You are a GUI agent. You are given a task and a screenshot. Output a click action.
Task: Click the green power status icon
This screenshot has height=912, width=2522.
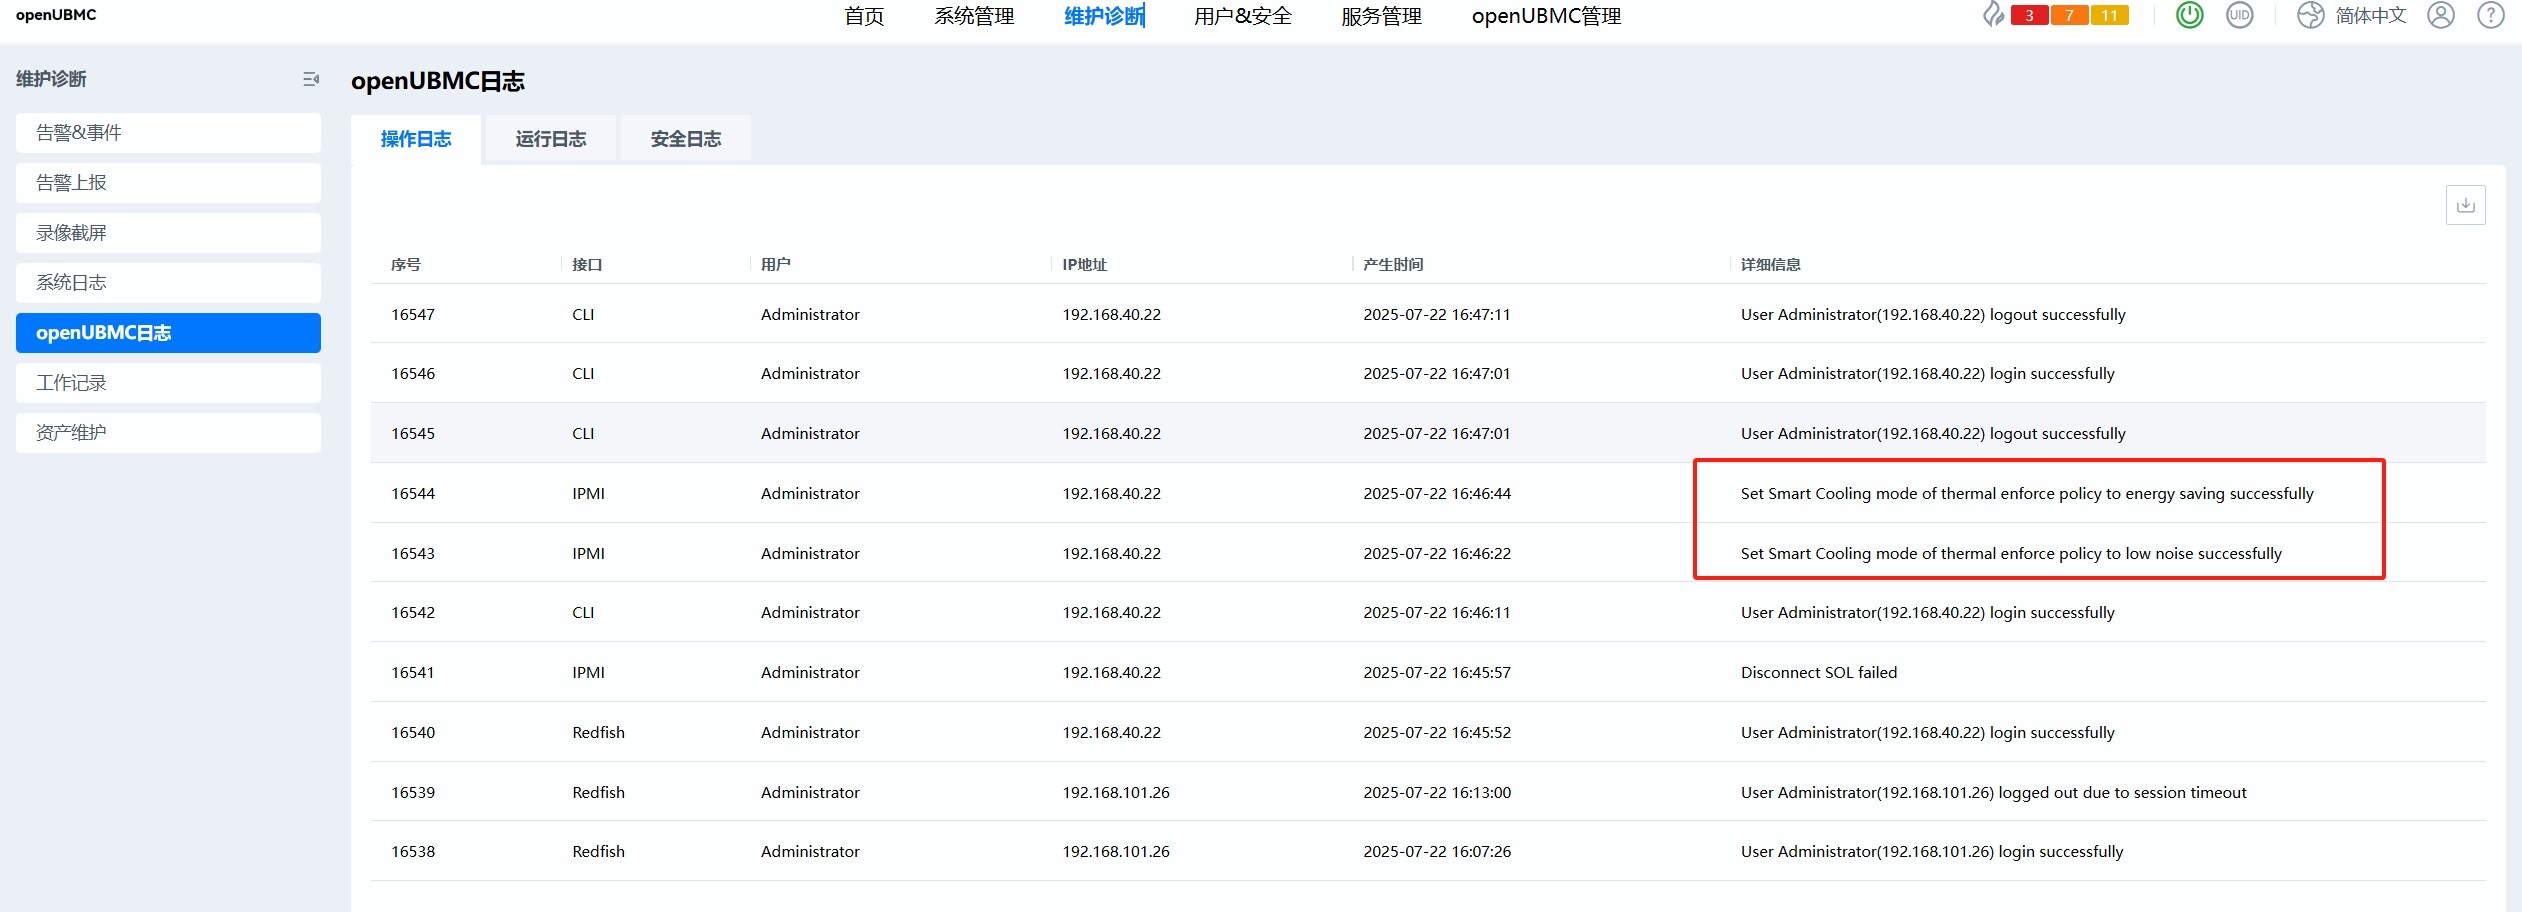[x=2189, y=15]
